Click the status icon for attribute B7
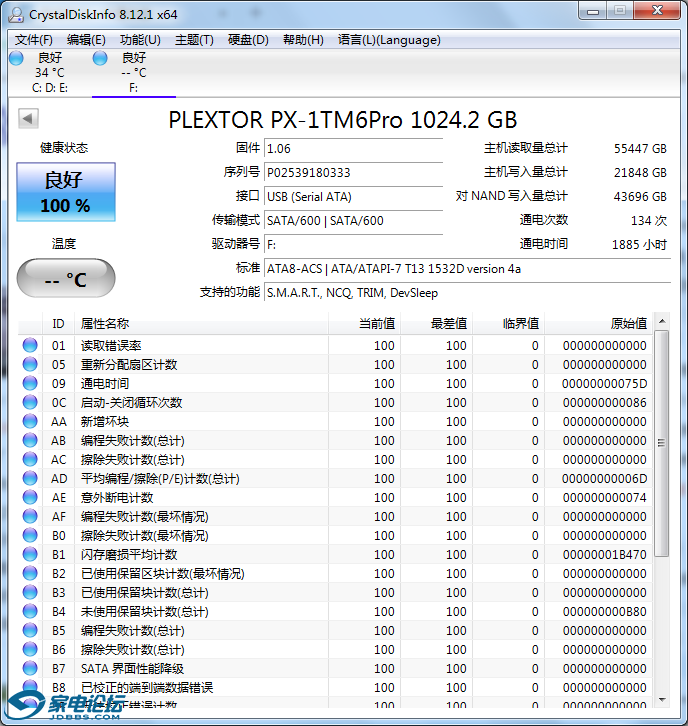This screenshot has width=688, height=726. [x=30, y=668]
